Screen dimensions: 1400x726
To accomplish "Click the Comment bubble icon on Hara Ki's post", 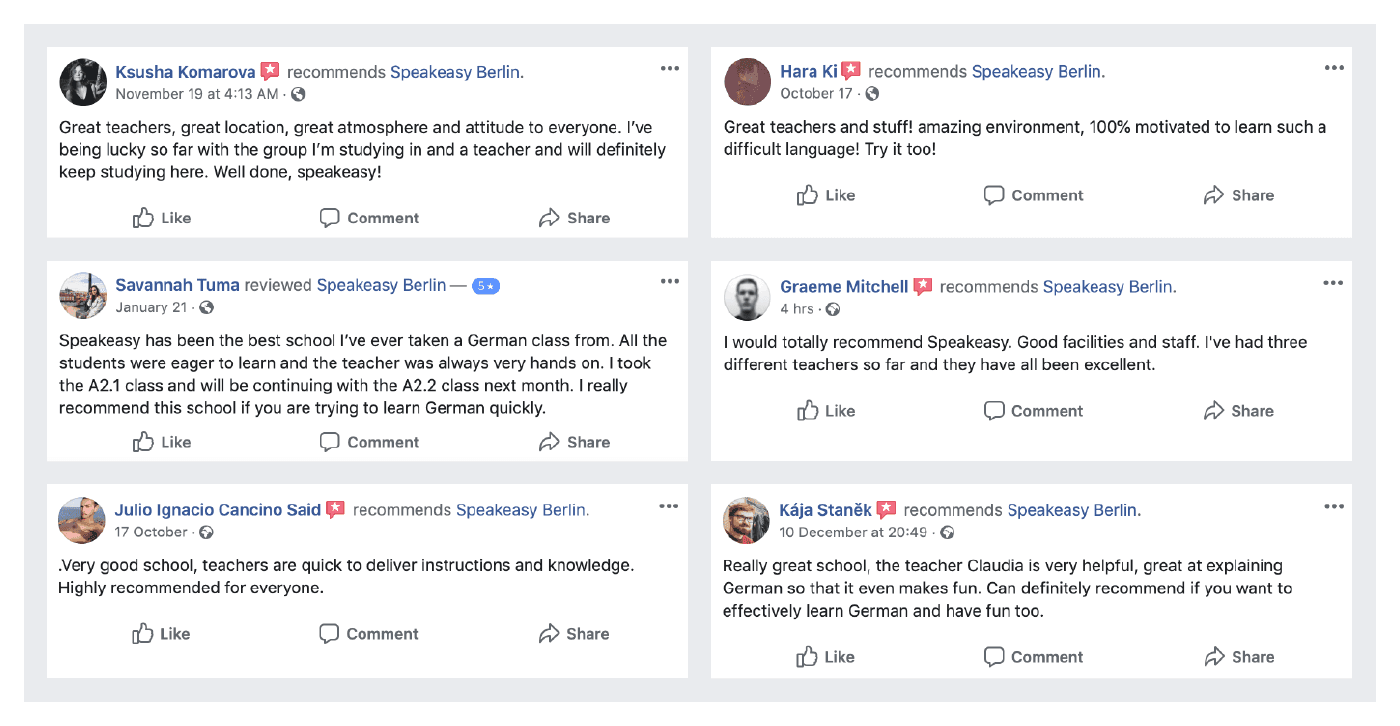I will tap(994, 195).
